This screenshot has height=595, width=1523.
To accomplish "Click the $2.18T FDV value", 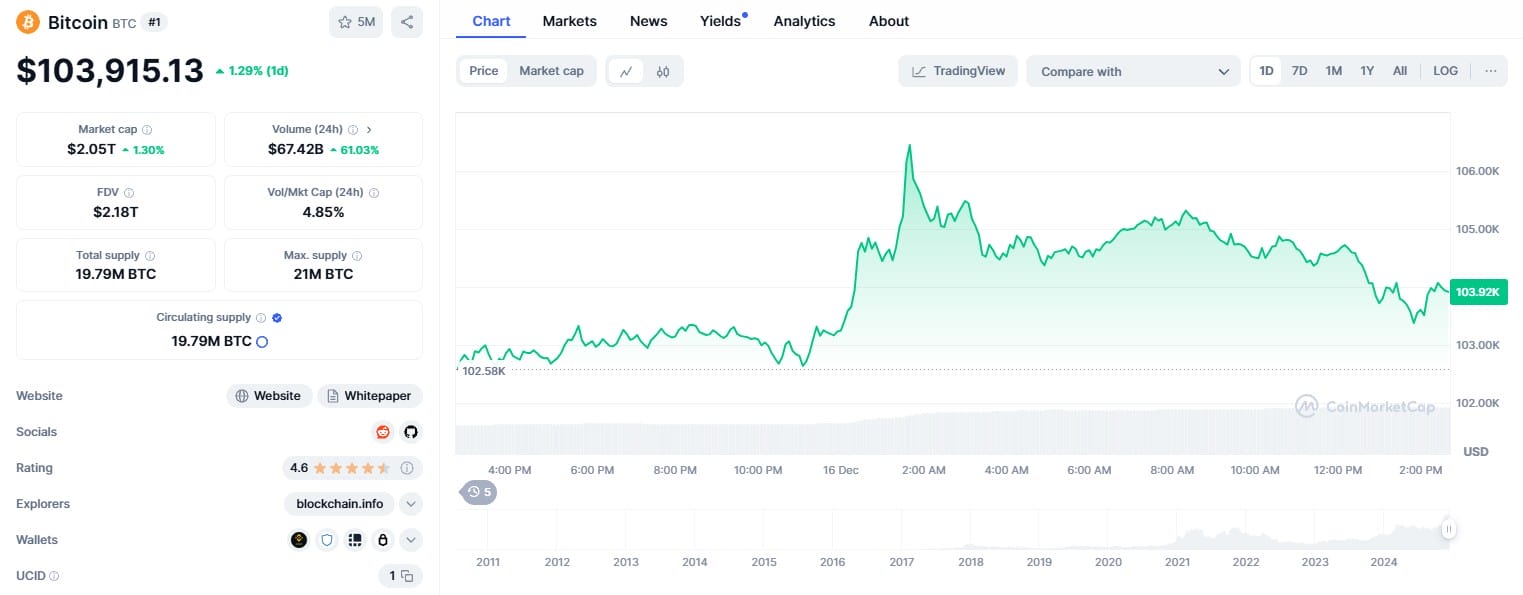I will (116, 212).
